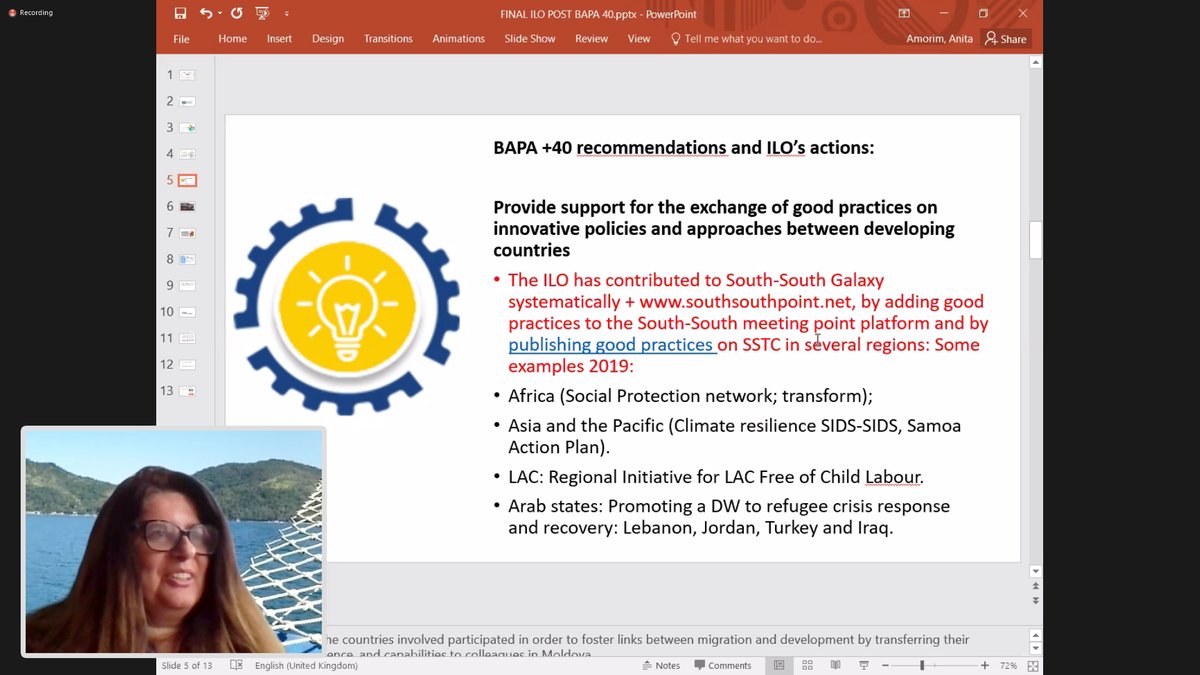This screenshot has width=1200, height=675.
Task: Open the View tab
Action: pos(639,39)
